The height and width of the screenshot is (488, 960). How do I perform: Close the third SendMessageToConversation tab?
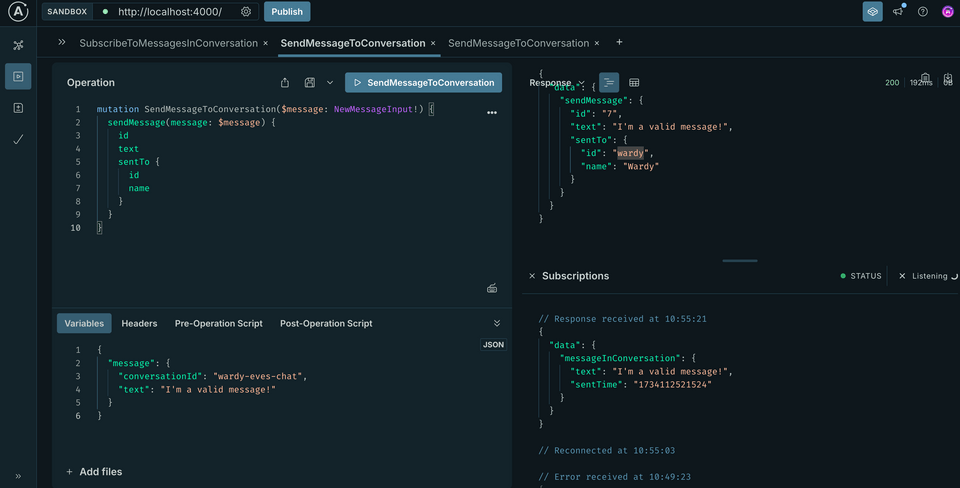coord(597,43)
